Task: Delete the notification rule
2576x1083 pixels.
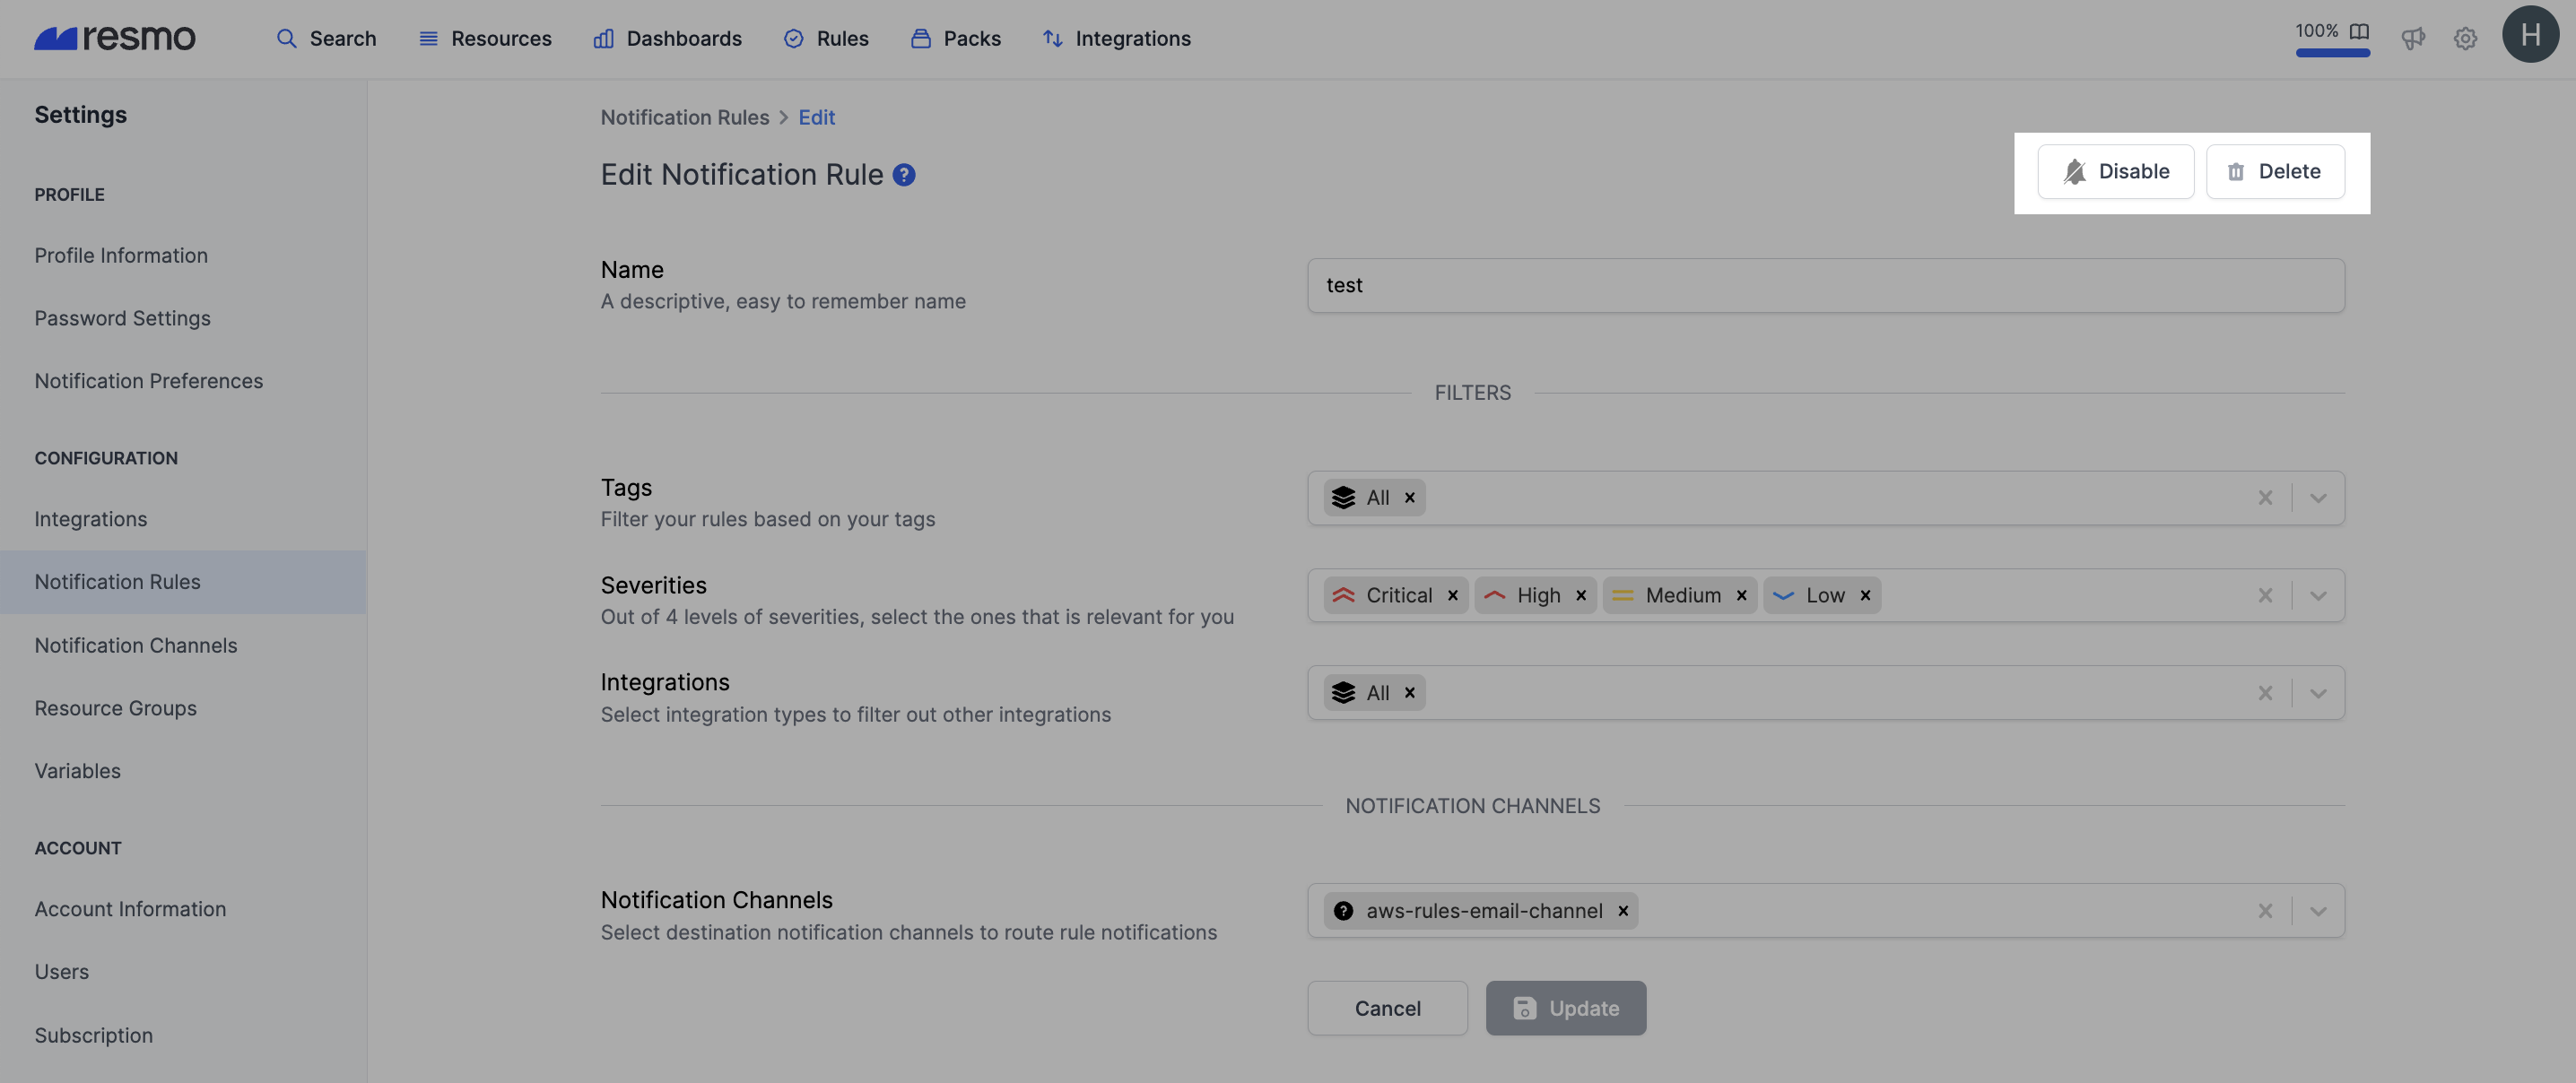Action: 2275,171
